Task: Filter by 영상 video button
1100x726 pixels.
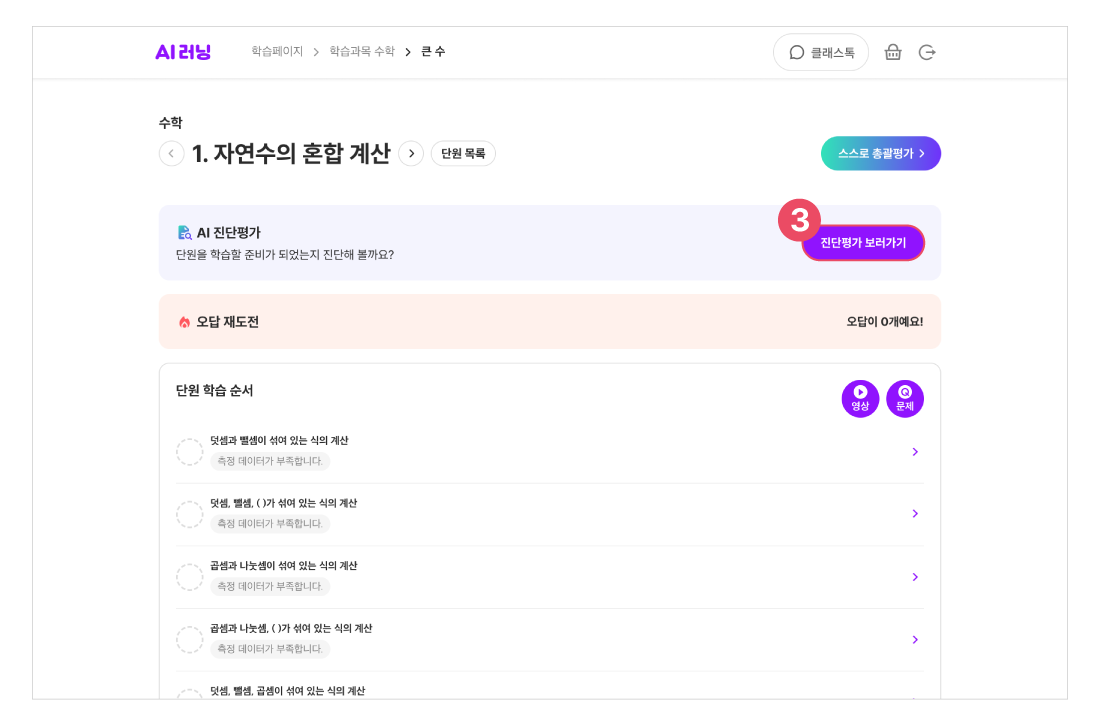Action: pos(860,398)
